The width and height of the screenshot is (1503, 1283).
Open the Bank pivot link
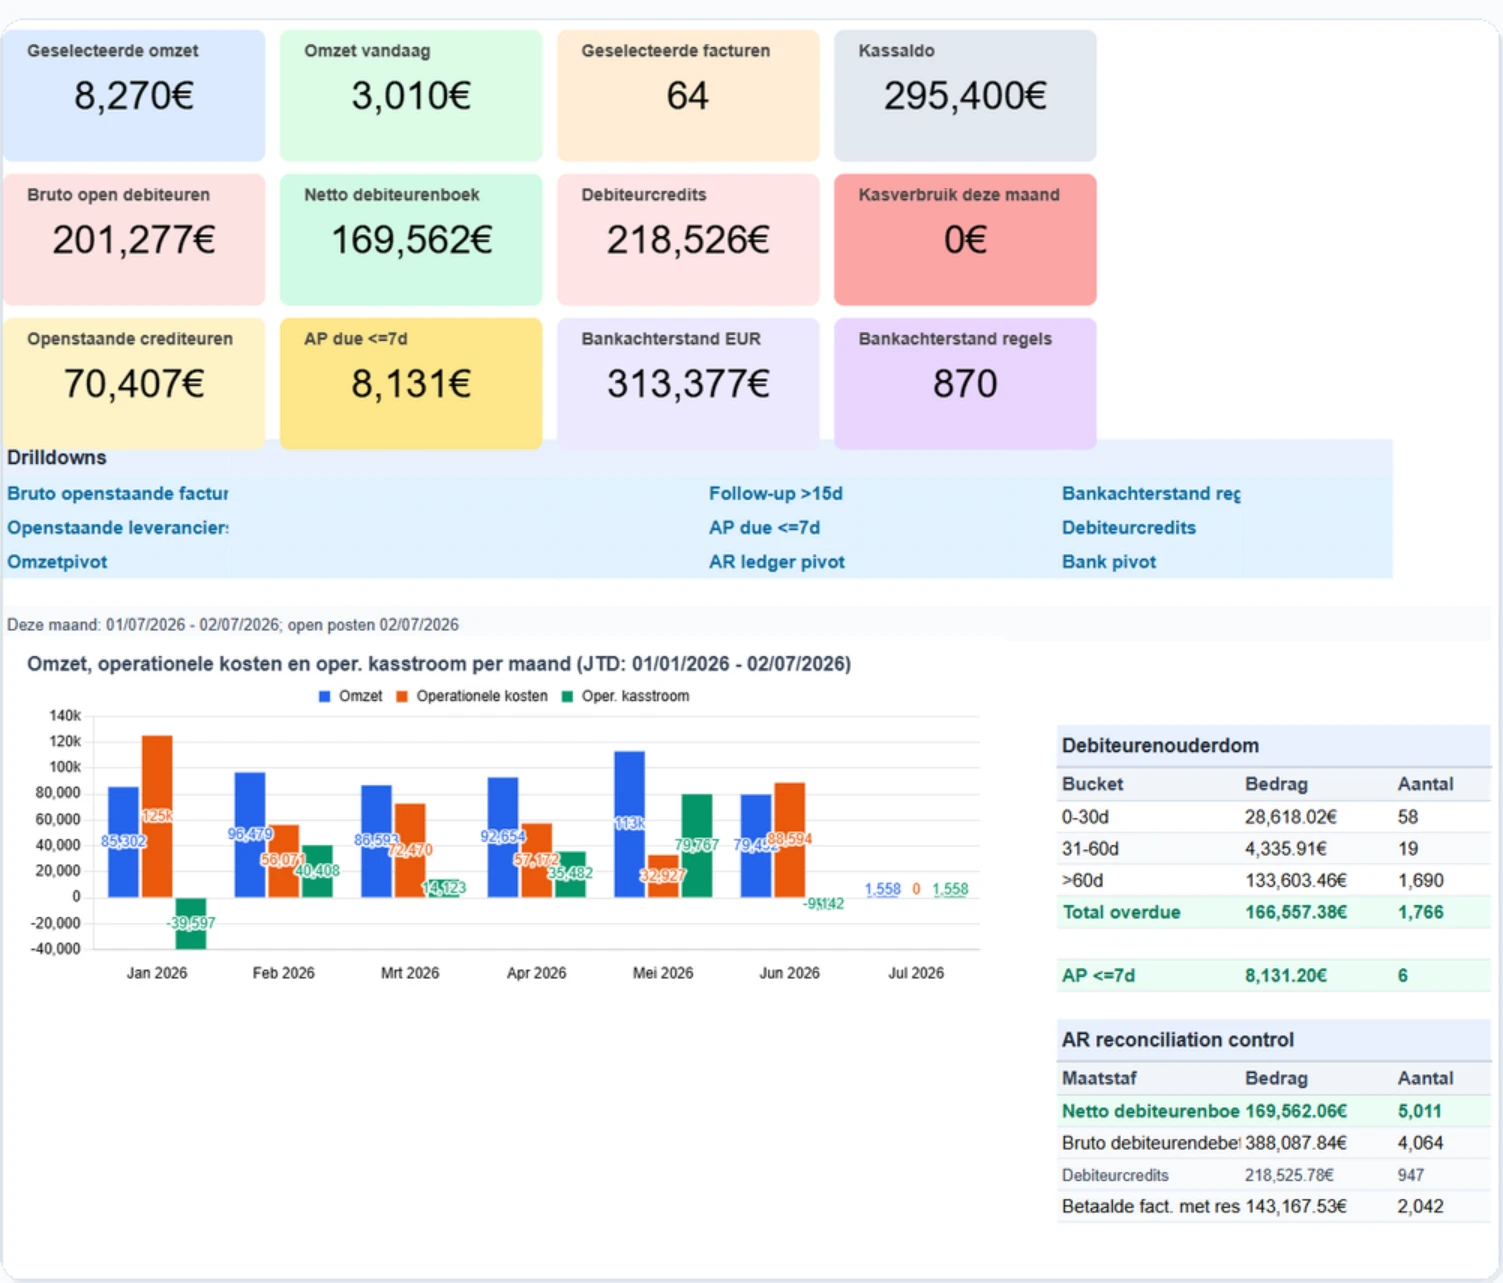[x=1109, y=562]
